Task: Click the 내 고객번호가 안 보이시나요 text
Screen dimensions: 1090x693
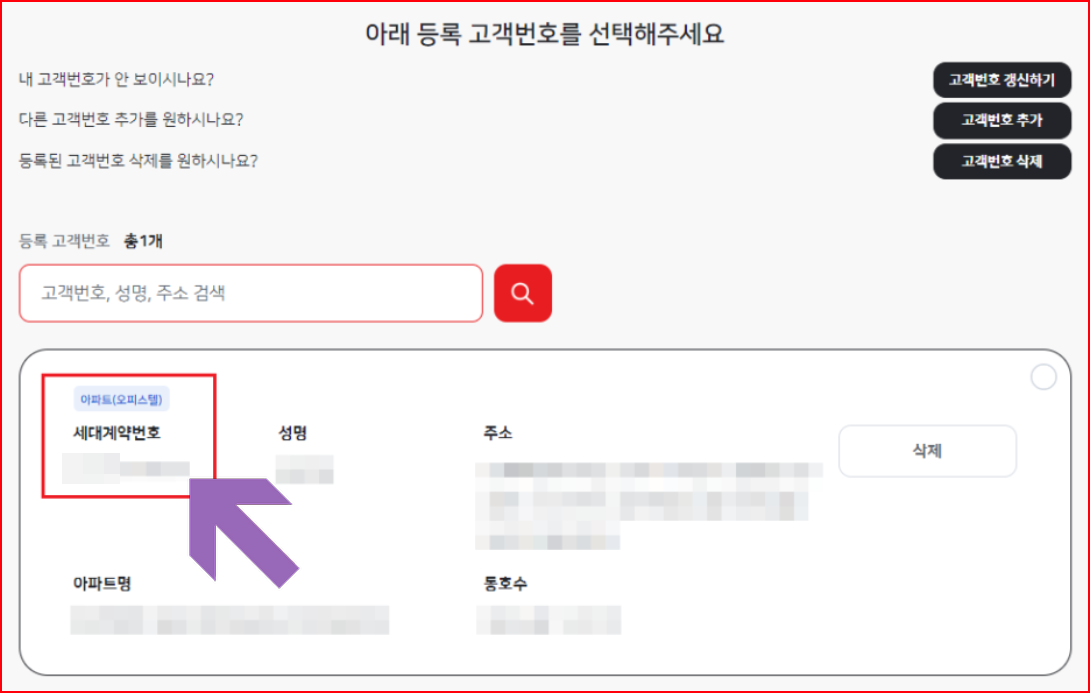Action: [x=116, y=79]
